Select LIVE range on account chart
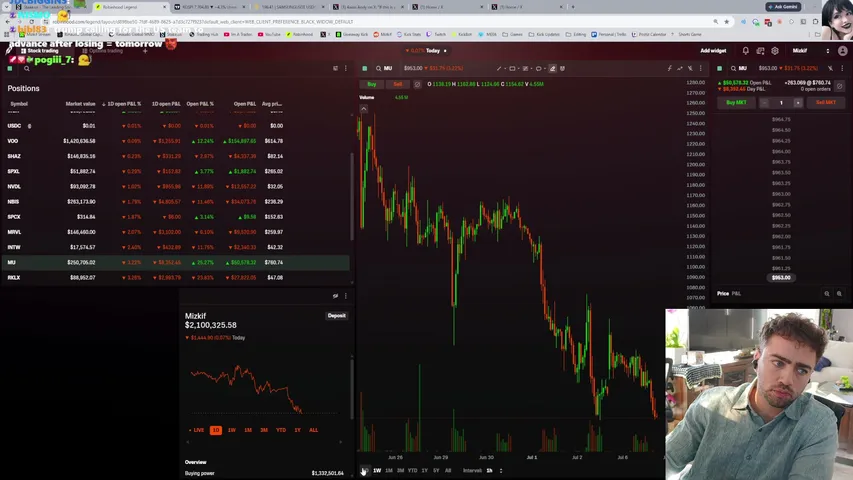The height and width of the screenshot is (480, 853). [196, 430]
